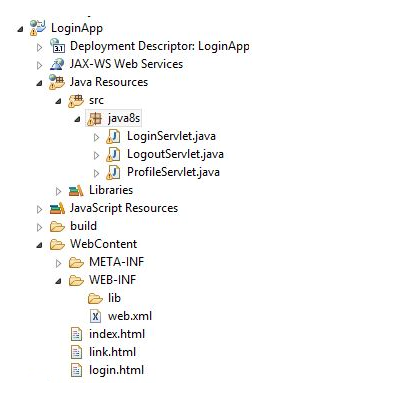Expand the ProfileServlet.java node
This screenshot has width=397, height=412.
[x=97, y=173]
